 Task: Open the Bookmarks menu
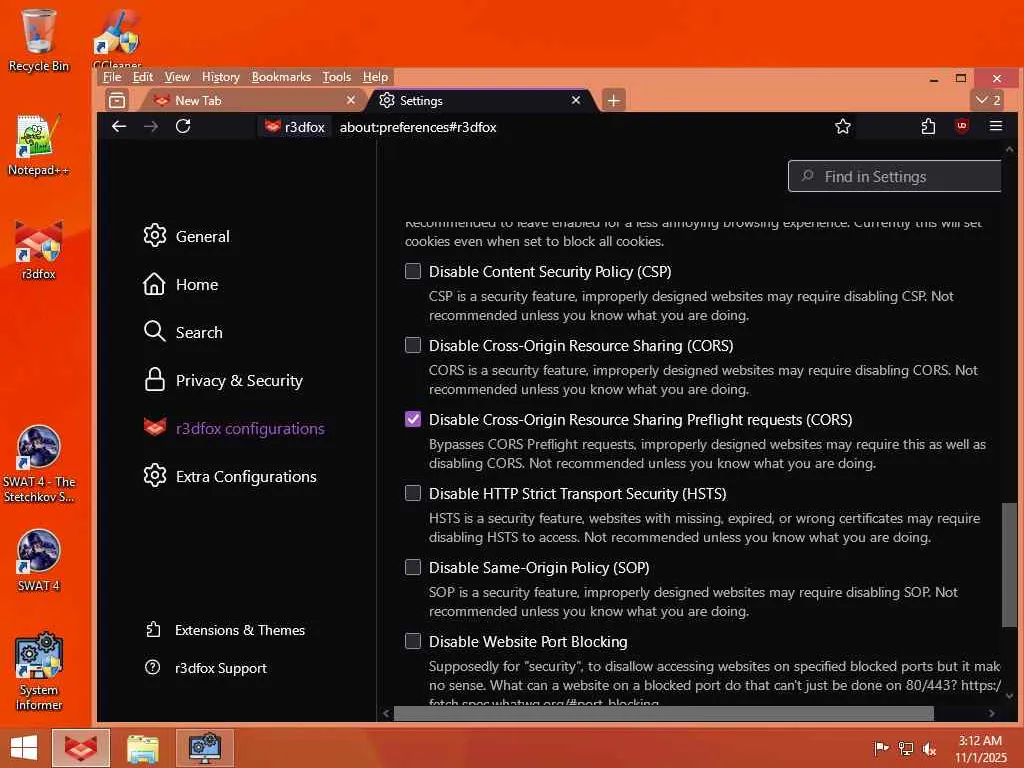coord(281,77)
